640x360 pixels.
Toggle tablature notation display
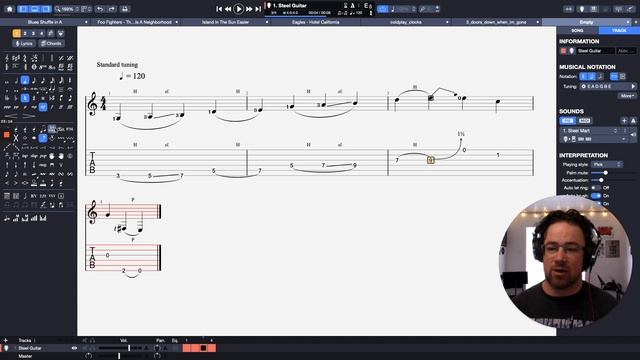(591, 76)
